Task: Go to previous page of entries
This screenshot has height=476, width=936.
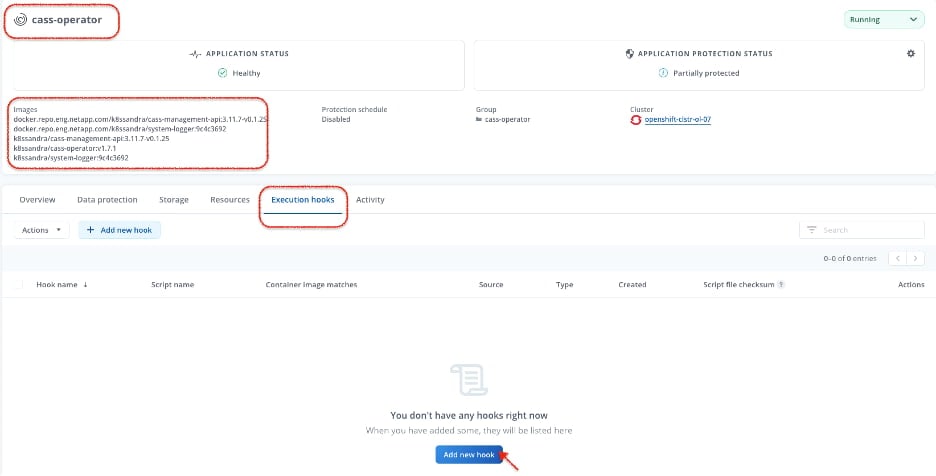Action: pyautogui.click(x=898, y=259)
